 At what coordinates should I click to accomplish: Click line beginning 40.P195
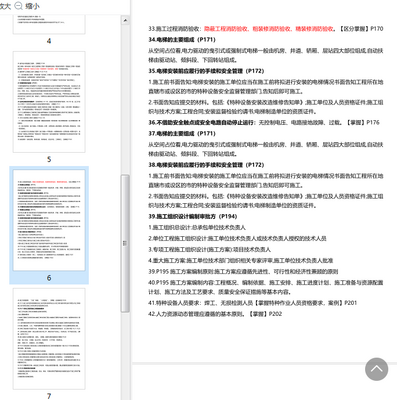266,287
